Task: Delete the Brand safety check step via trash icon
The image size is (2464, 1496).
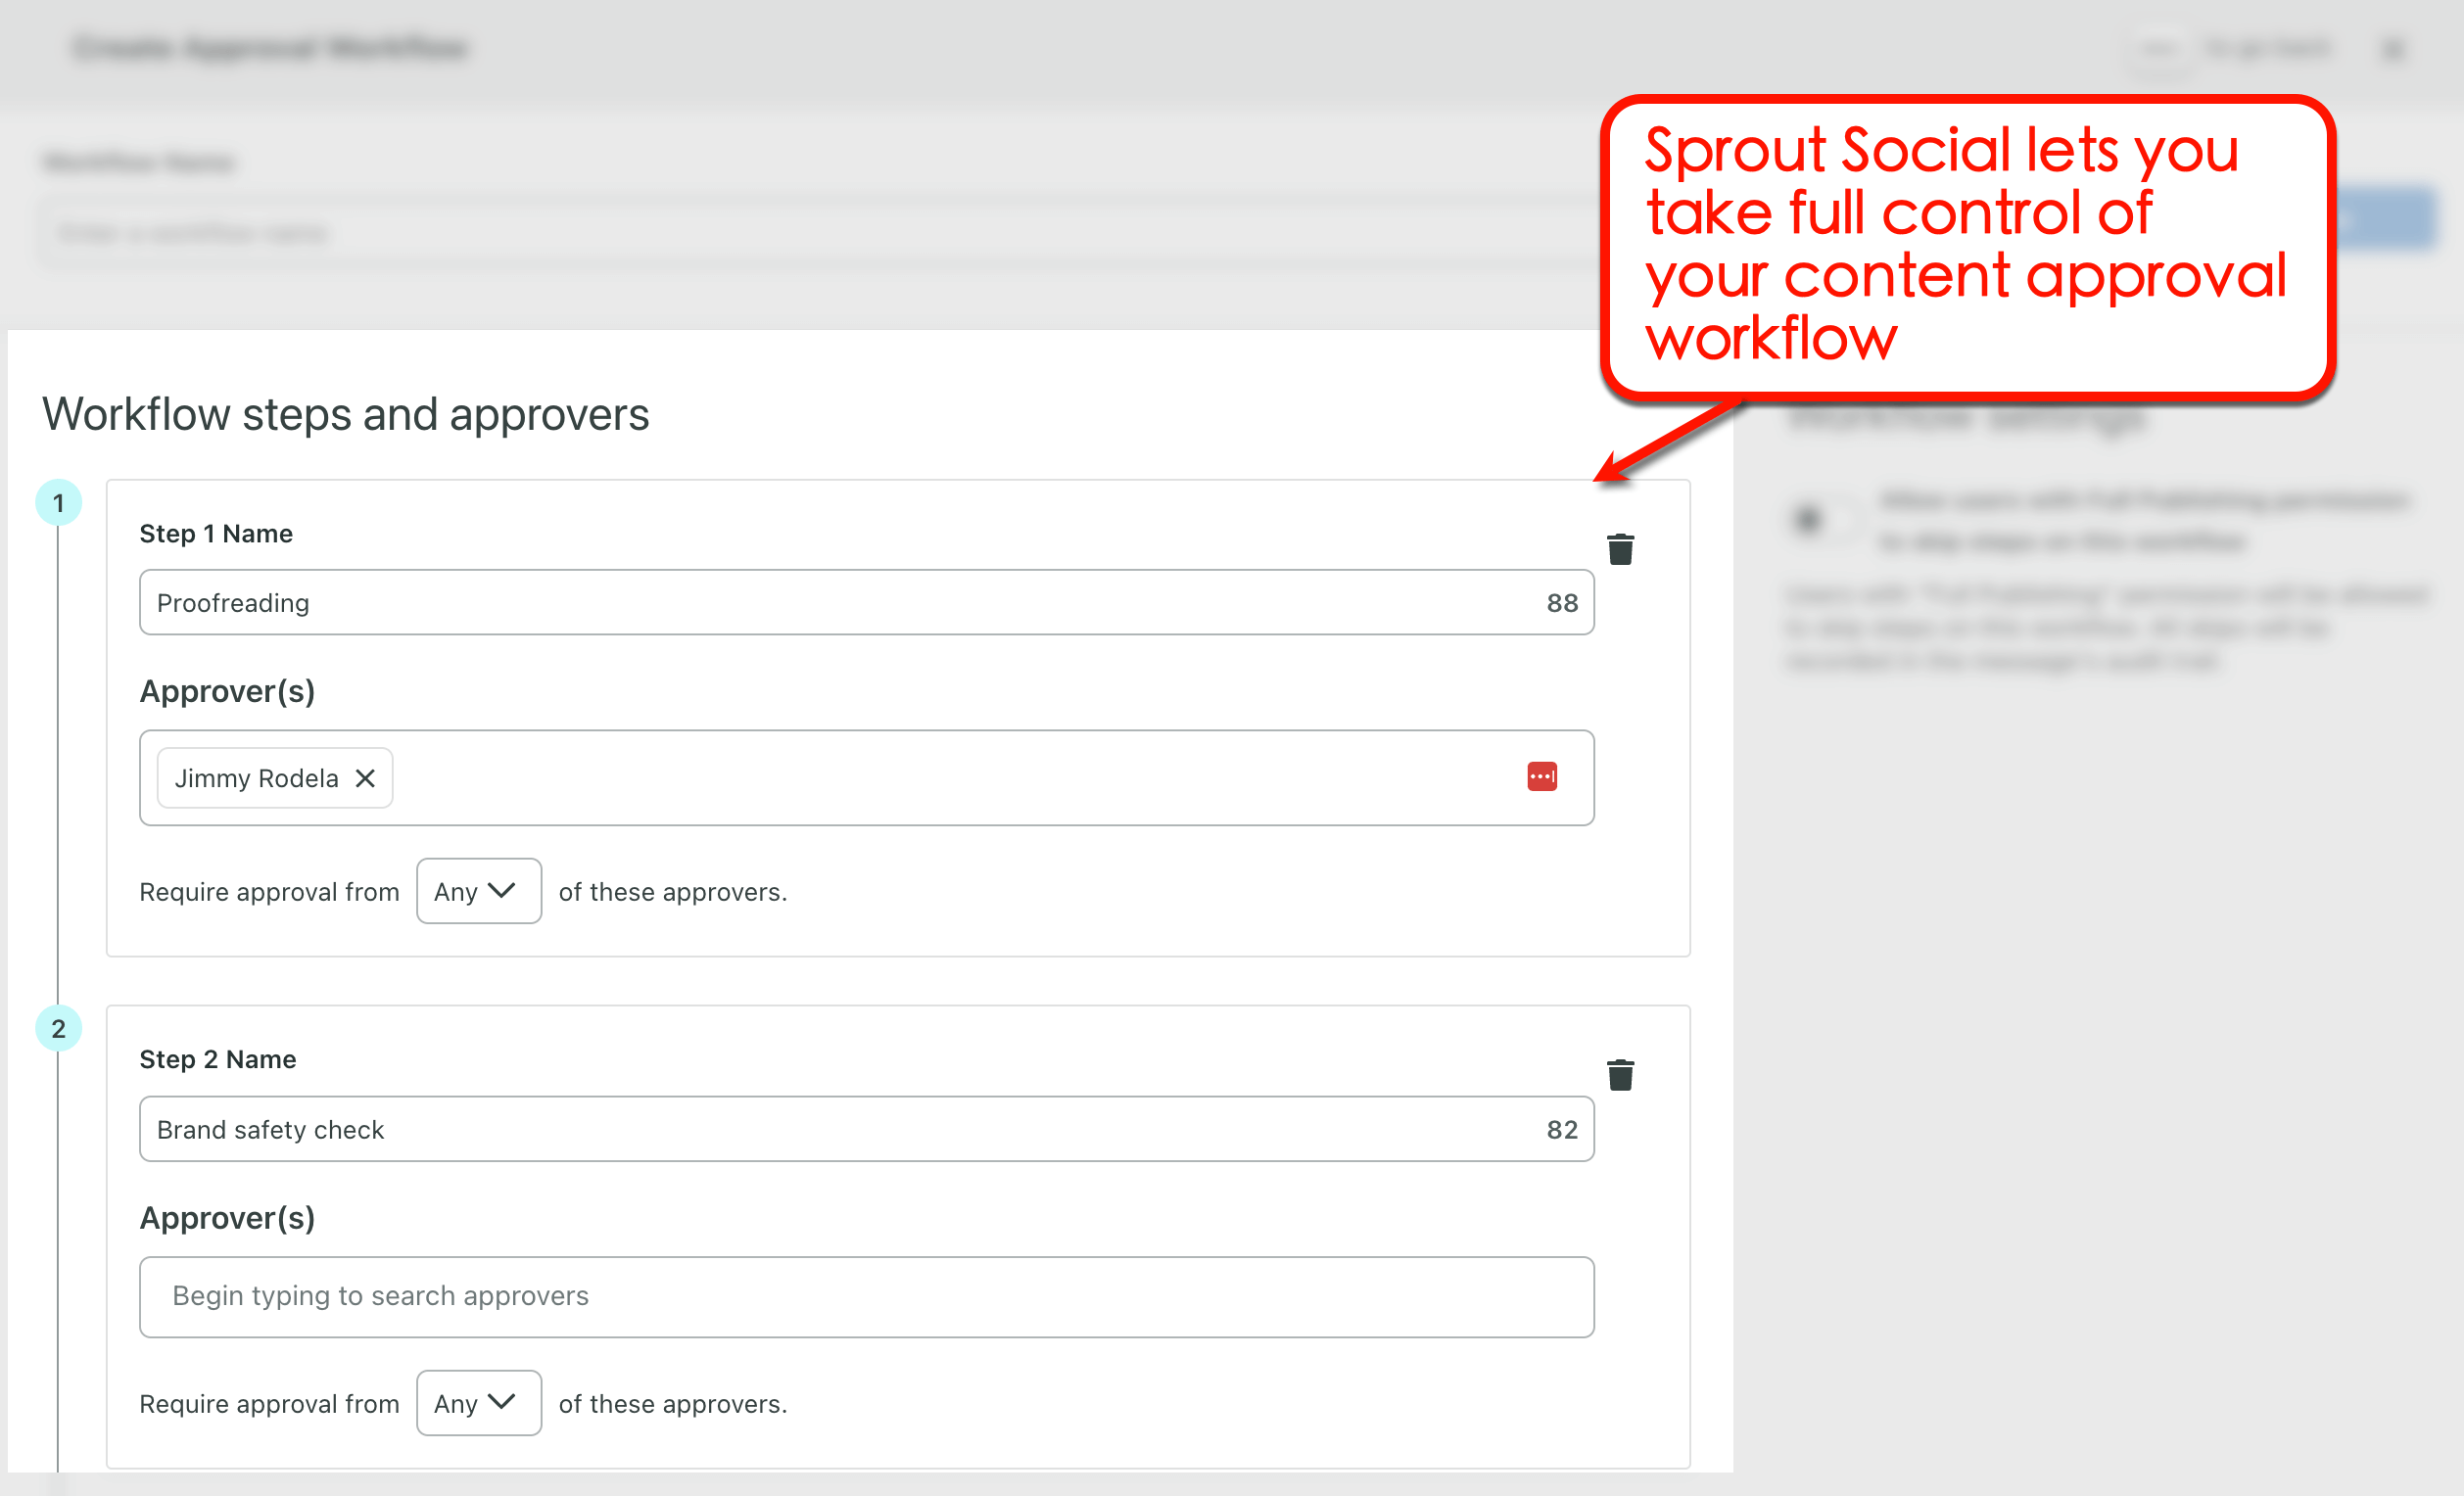Action: tap(1621, 1074)
